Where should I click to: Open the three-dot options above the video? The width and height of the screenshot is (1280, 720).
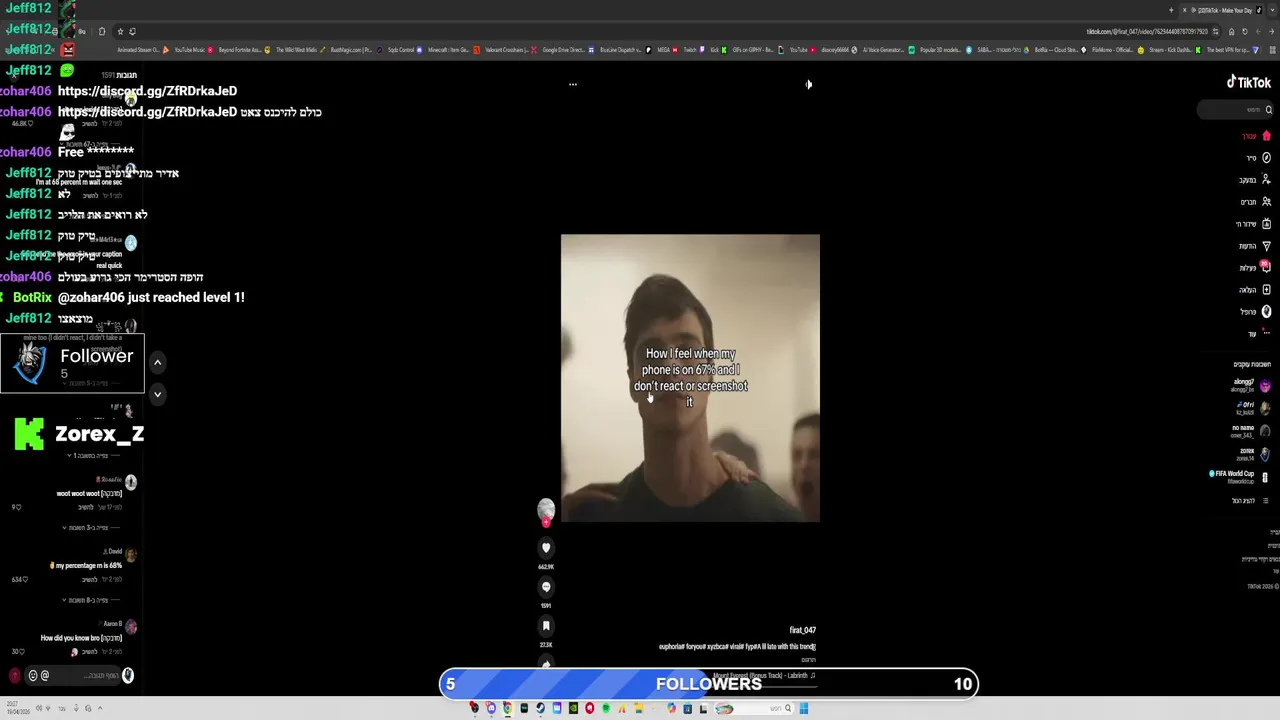(x=573, y=84)
